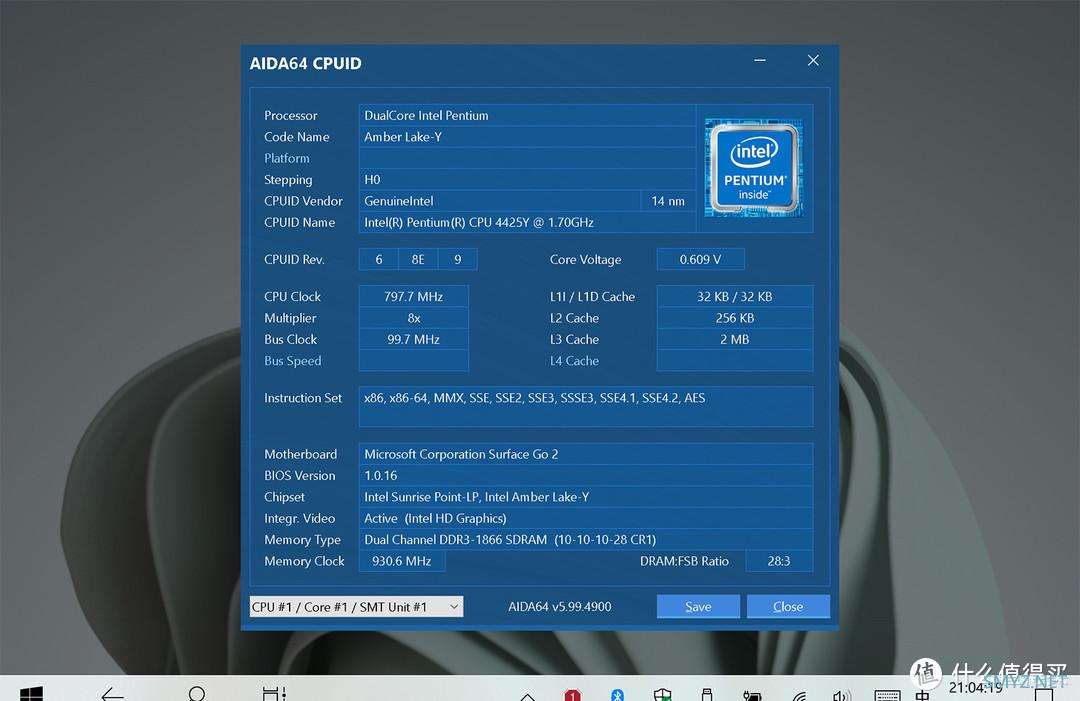This screenshot has width=1080, height=701.
Task: Click L2 cache '256 KB' value
Action: (735, 318)
